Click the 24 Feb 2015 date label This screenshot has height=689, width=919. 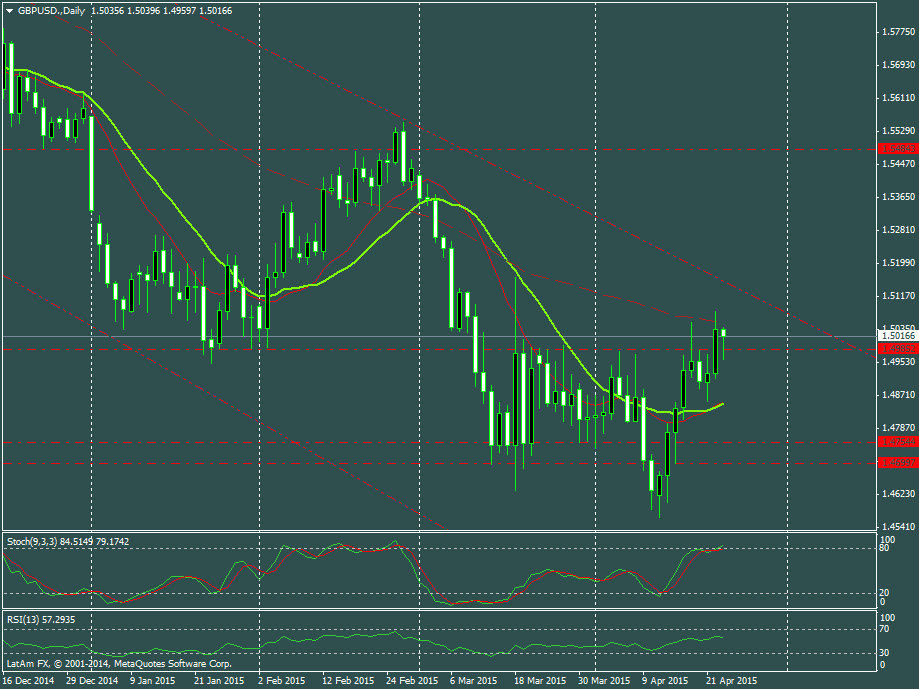(x=413, y=680)
